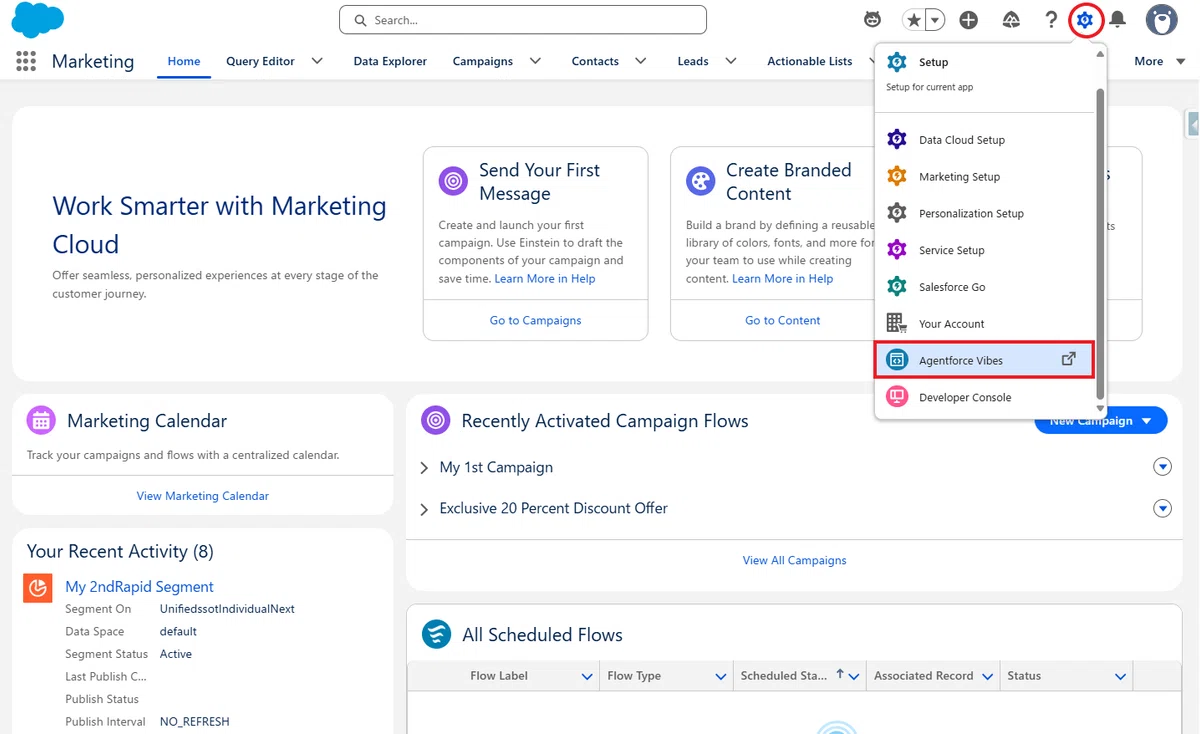Click the My 2ndRapid Segment orange icon

pyautogui.click(x=38, y=588)
